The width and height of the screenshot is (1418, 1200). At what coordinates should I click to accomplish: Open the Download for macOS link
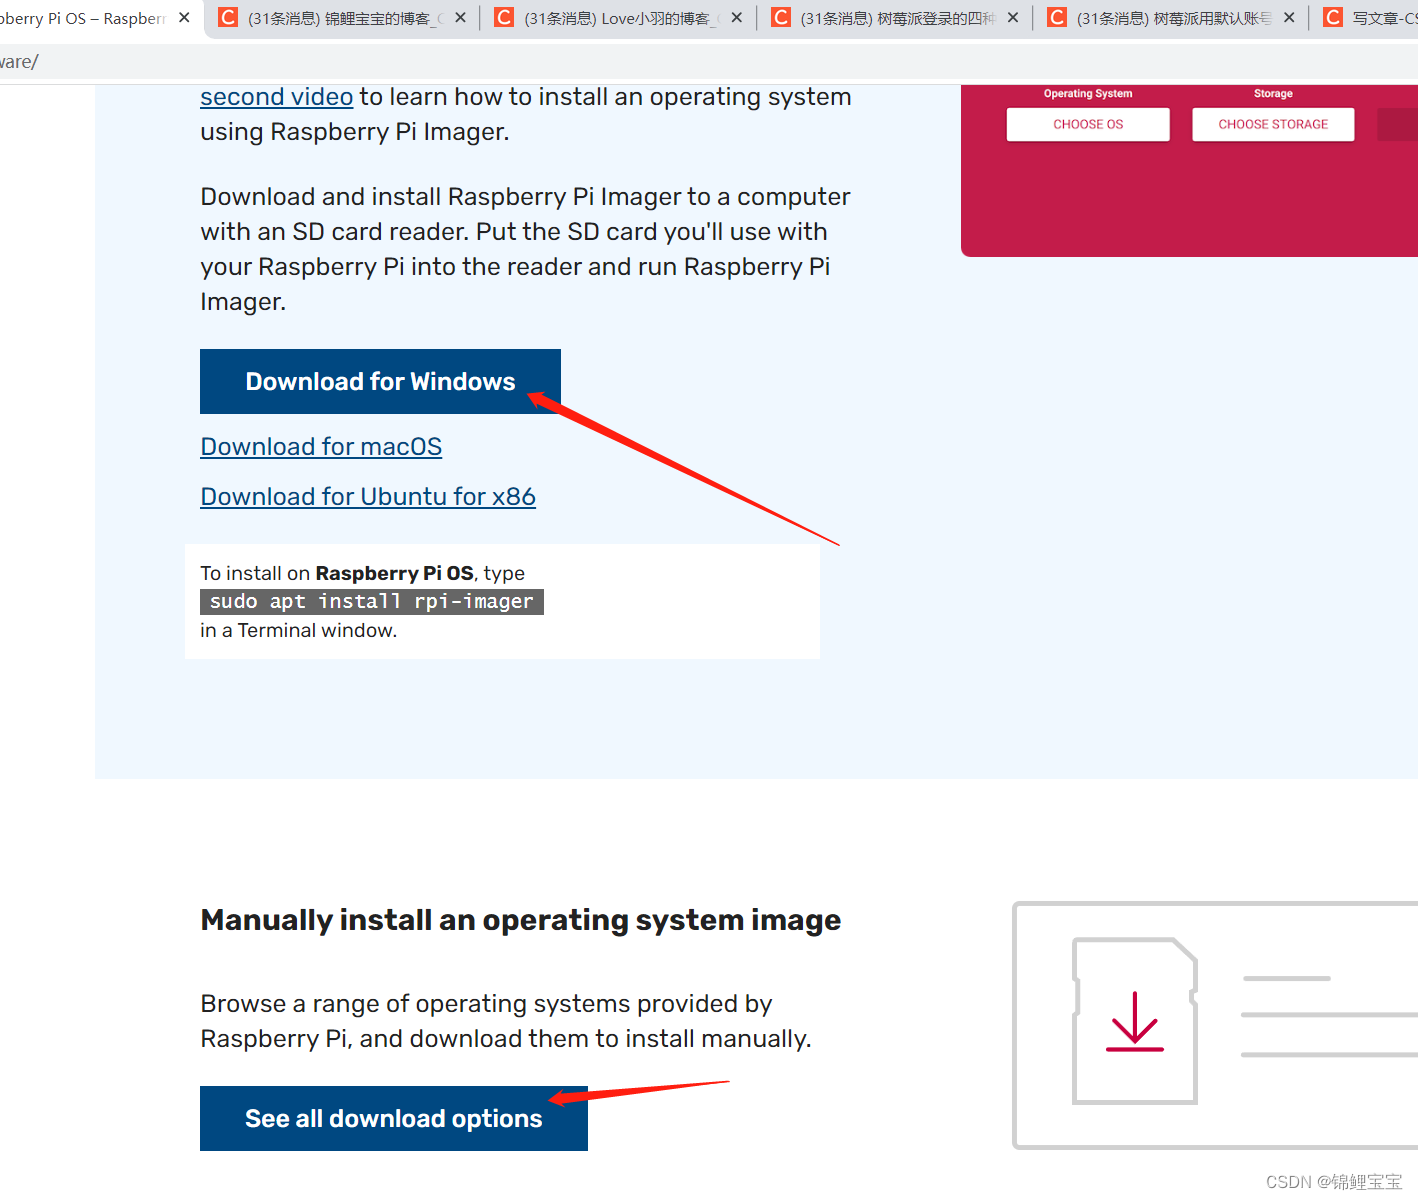tap(321, 447)
